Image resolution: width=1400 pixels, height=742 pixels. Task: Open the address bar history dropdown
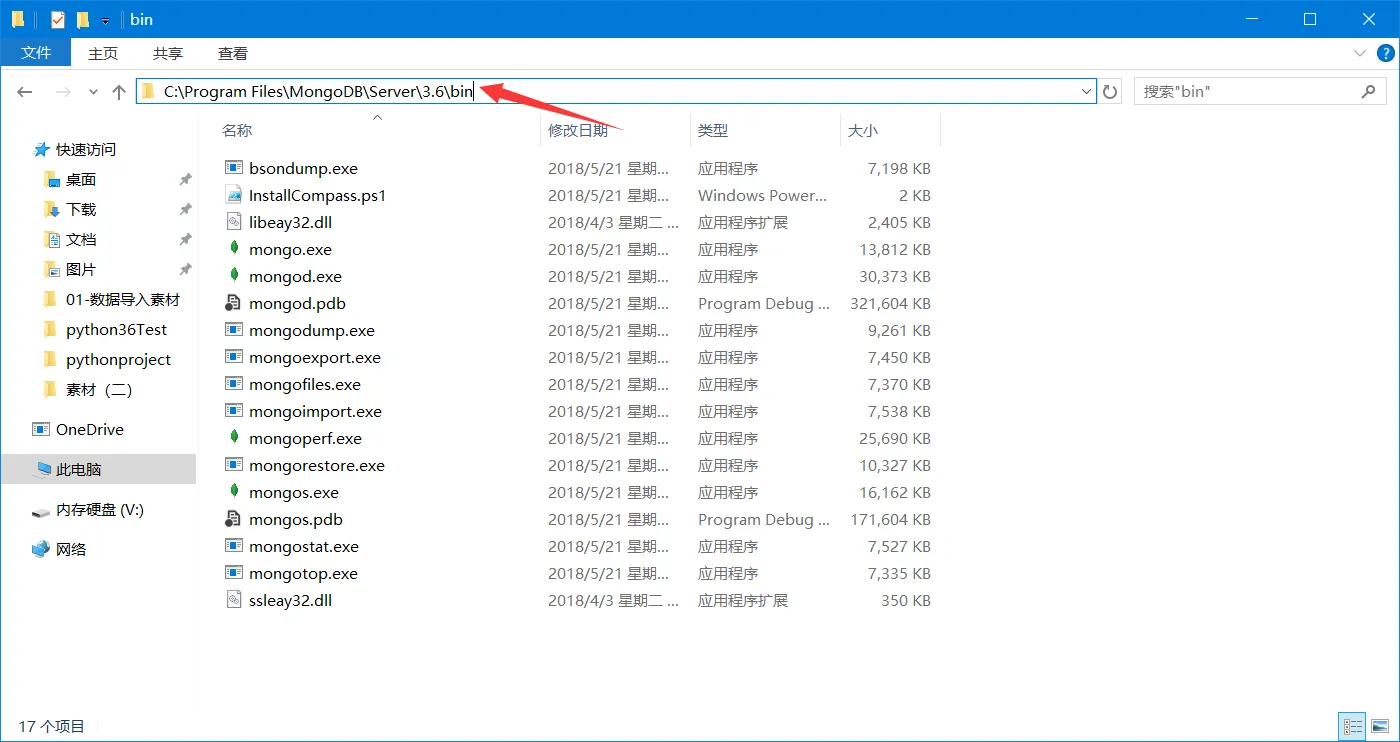(x=1086, y=92)
